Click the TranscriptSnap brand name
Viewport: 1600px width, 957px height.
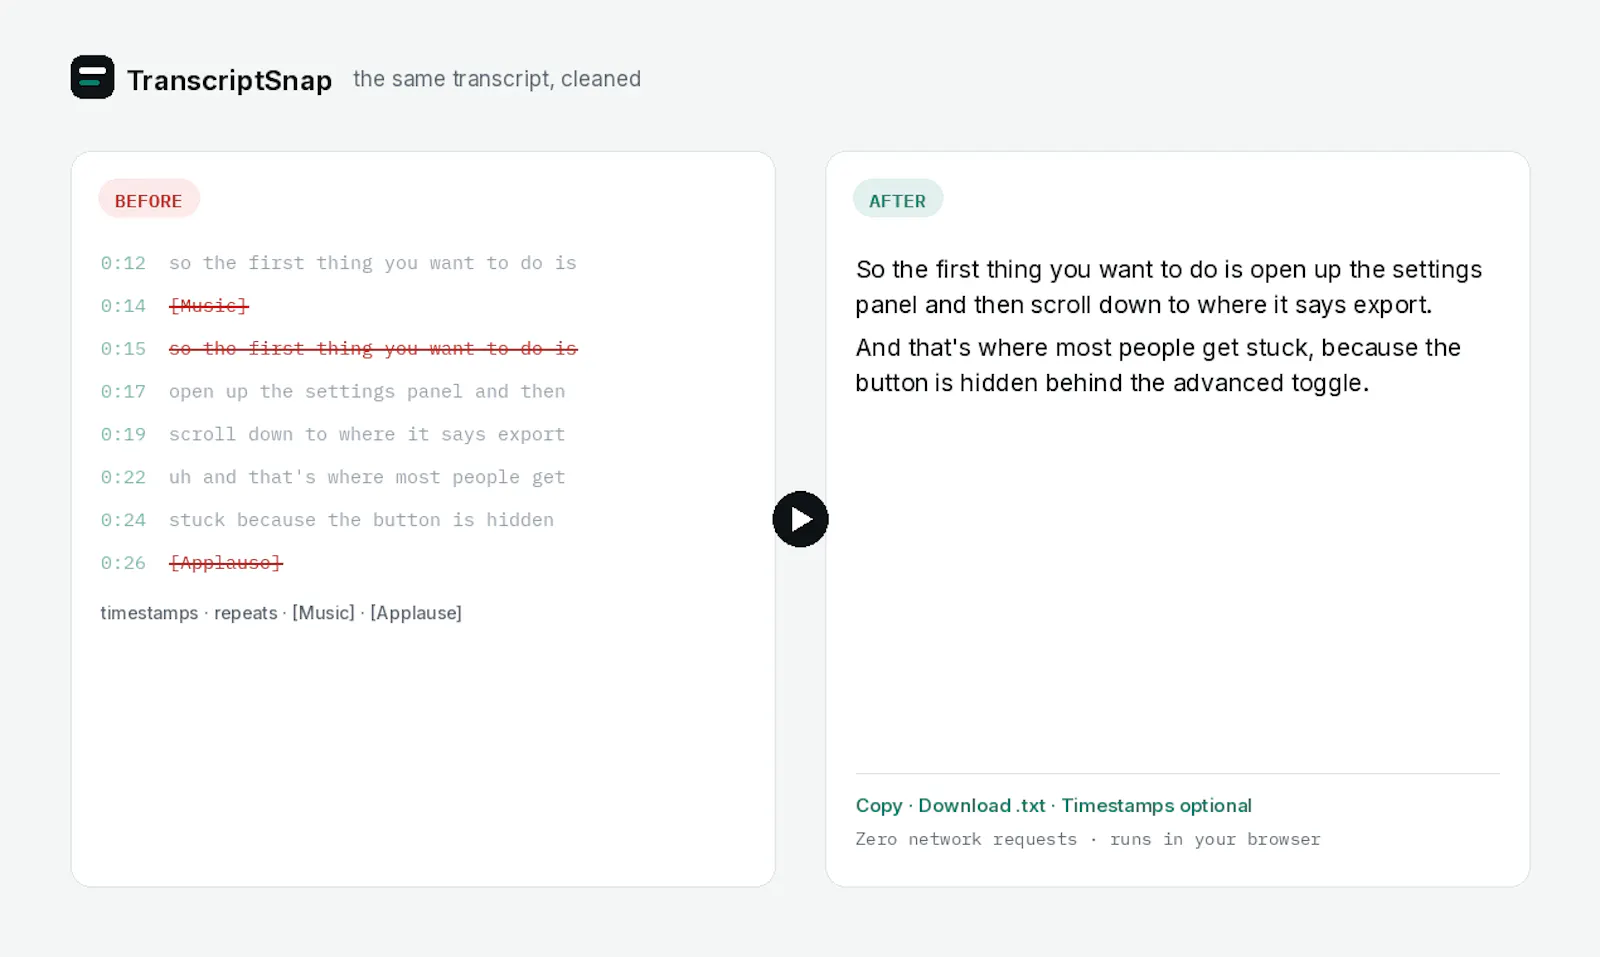point(229,80)
